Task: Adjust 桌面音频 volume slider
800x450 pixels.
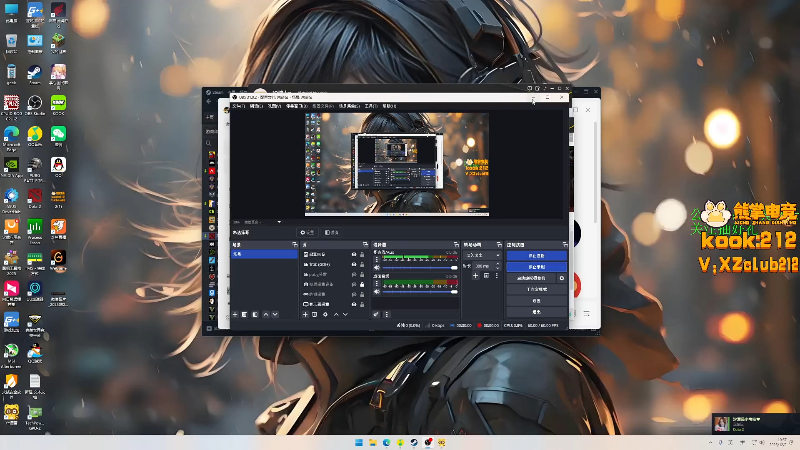Action: [420, 291]
